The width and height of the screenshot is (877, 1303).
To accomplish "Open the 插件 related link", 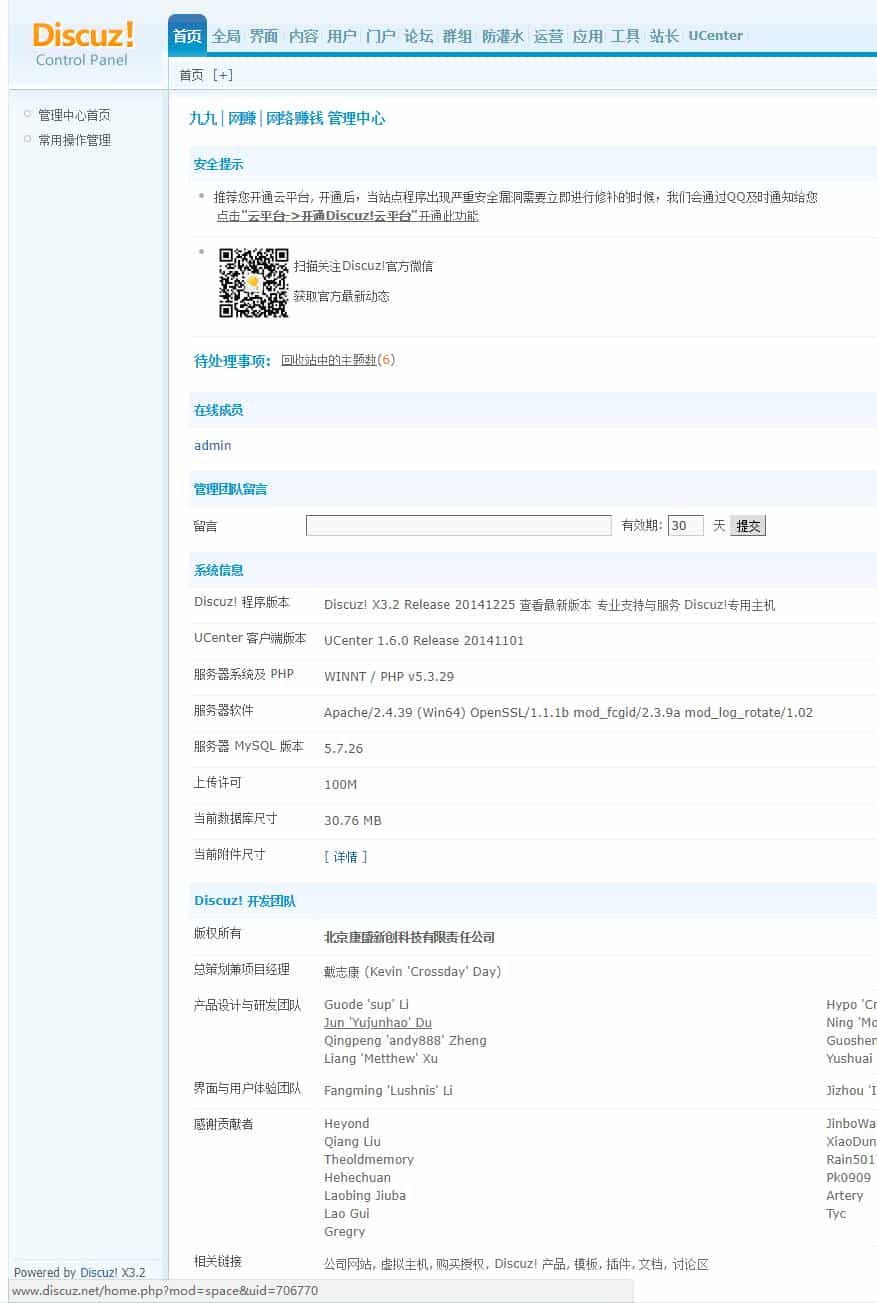I will pos(616,1265).
